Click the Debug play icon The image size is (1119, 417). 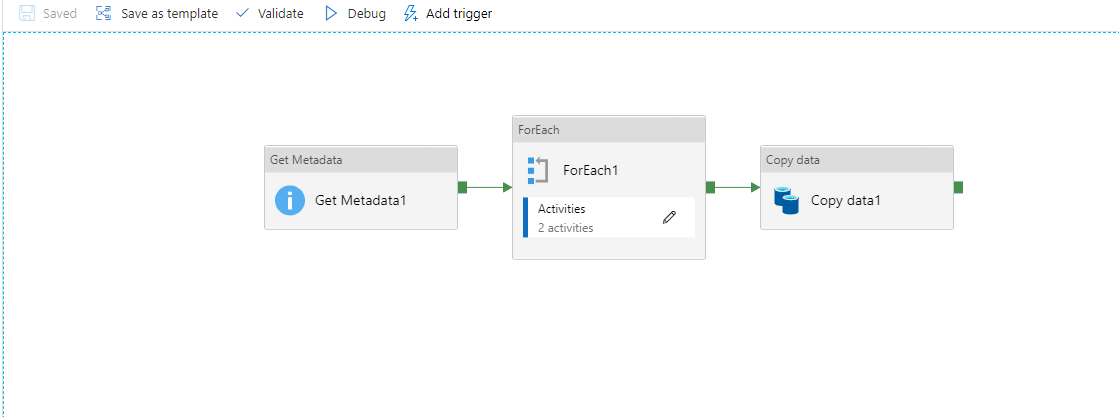click(330, 14)
